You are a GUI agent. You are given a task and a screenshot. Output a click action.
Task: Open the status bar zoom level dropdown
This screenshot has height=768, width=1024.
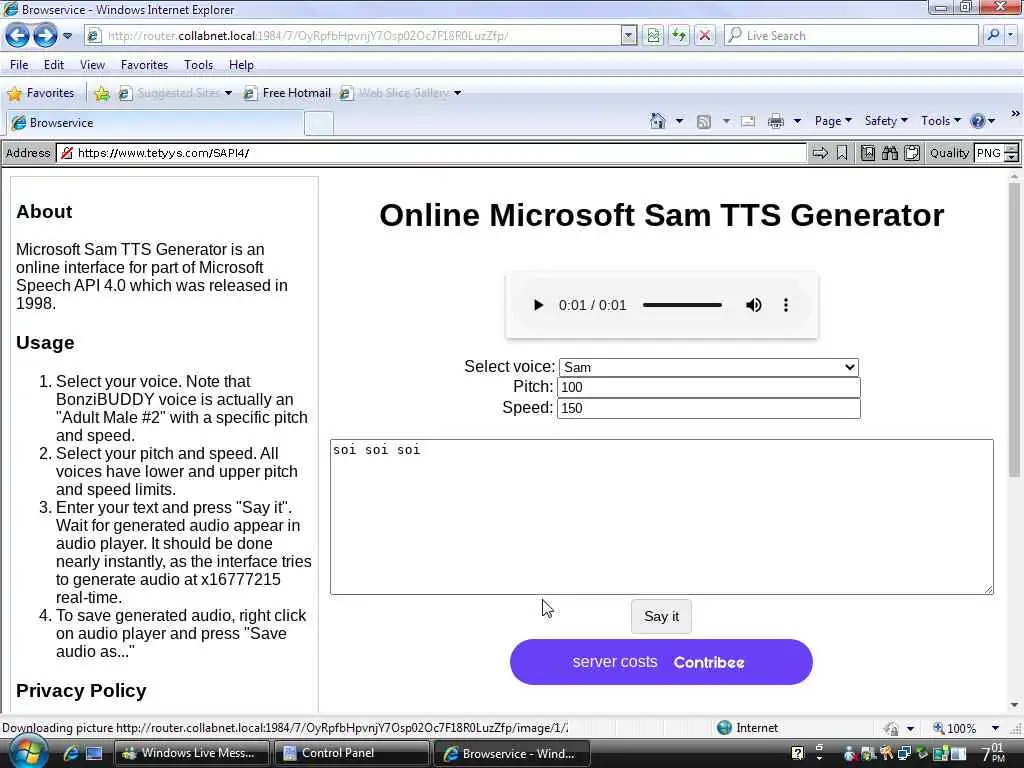(995, 728)
